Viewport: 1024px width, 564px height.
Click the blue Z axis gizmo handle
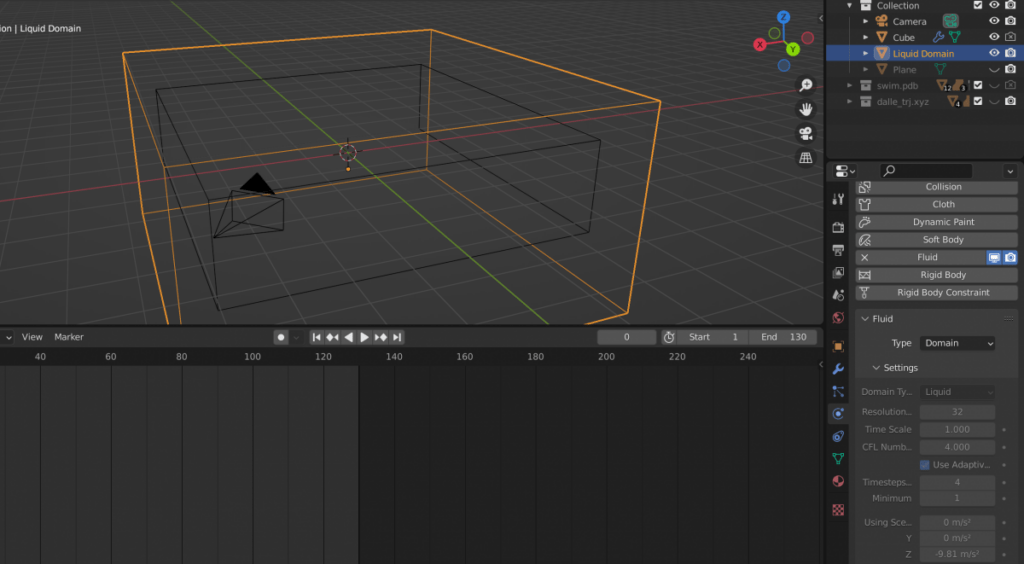tap(784, 18)
